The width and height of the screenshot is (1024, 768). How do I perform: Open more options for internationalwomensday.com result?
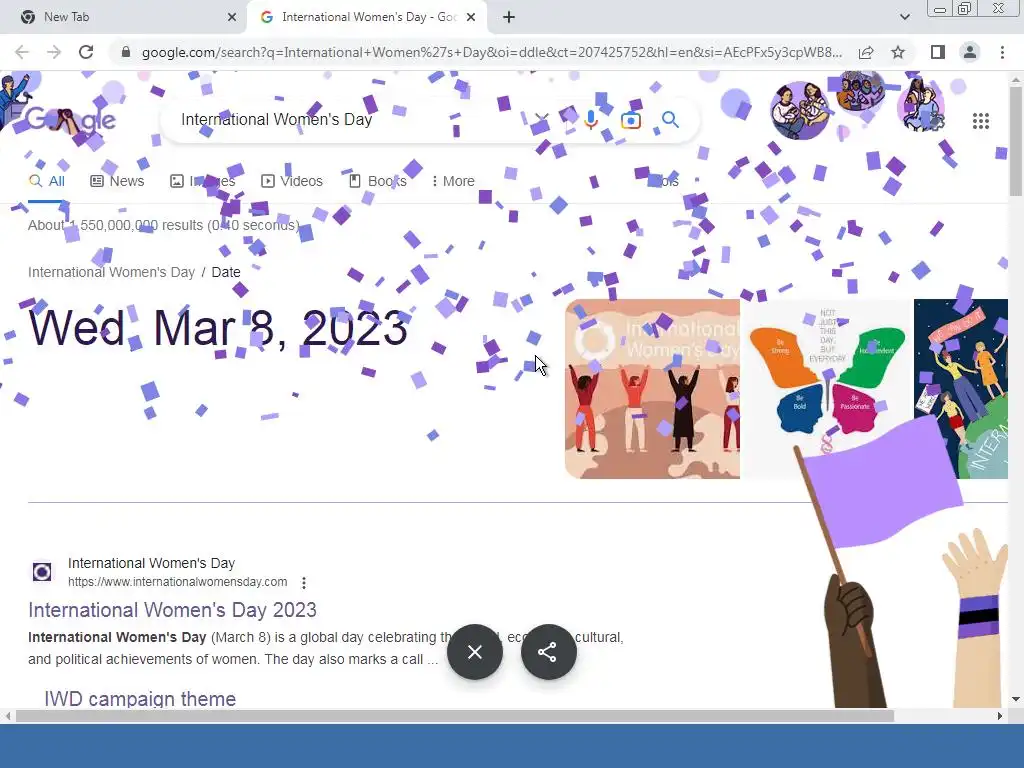point(304,583)
